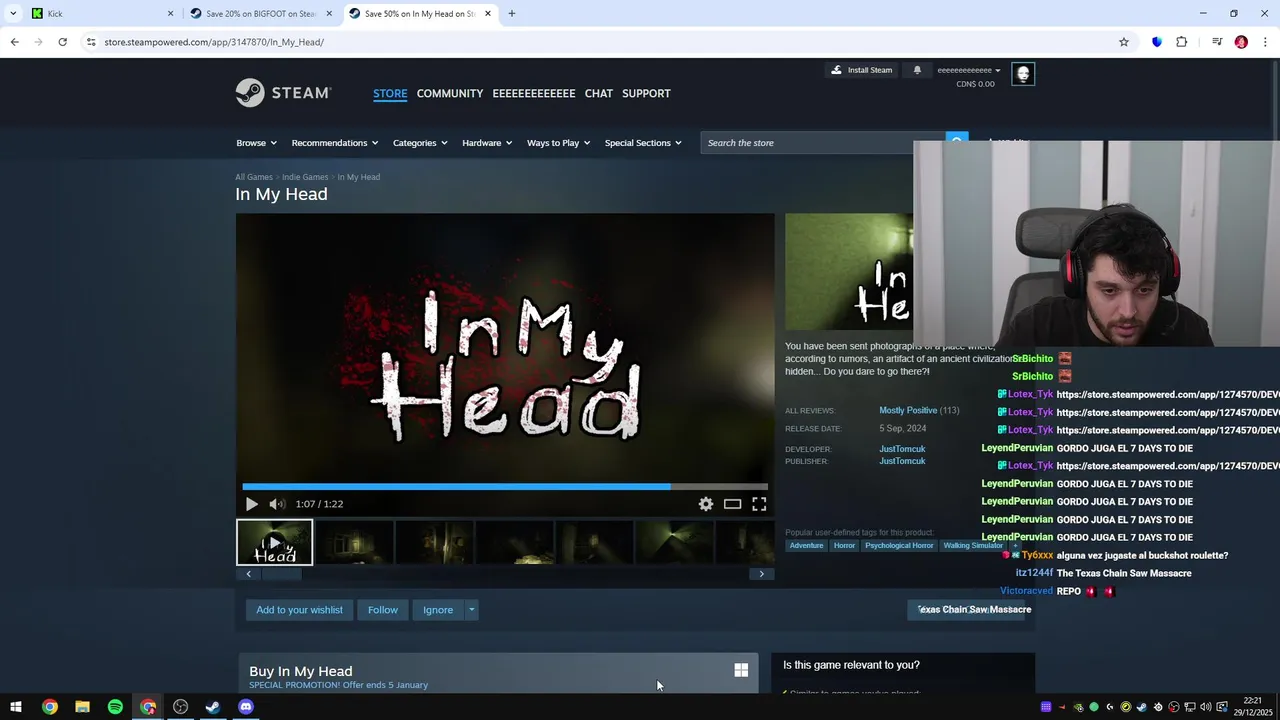Image resolution: width=1280 pixels, height=720 pixels.
Task: Open the Bitwarden shield extension icon
Action: (1157, 42)
